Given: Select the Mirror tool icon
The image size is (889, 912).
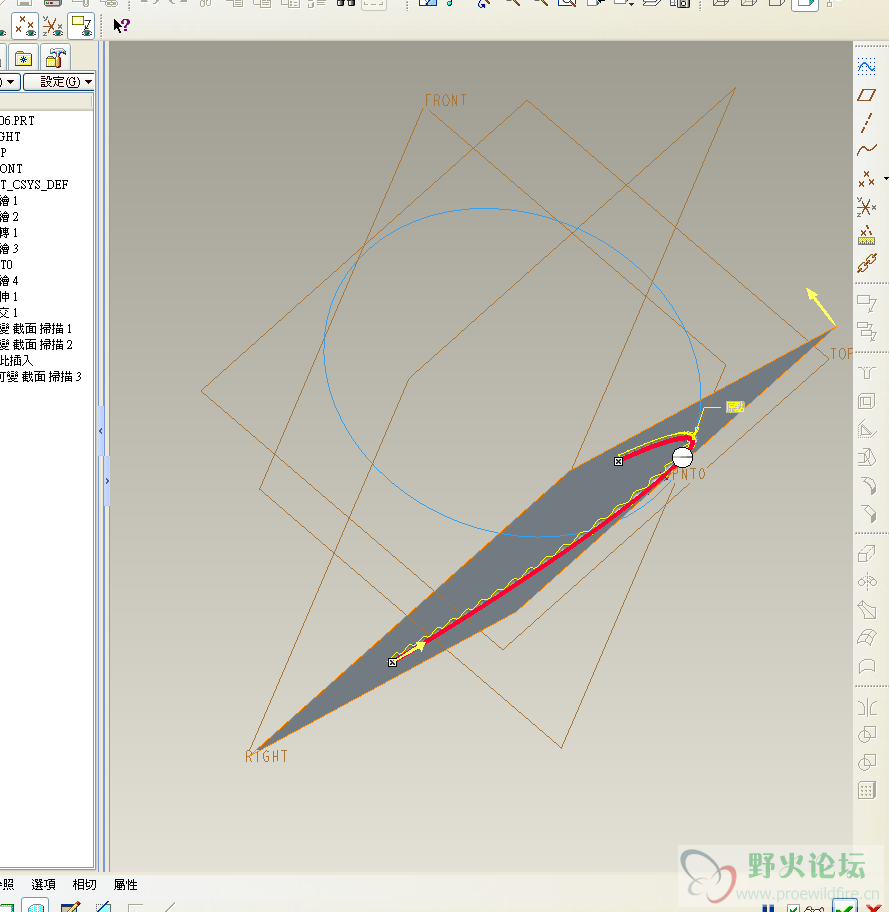Looking at the screenshot, I should click(866, 708).
